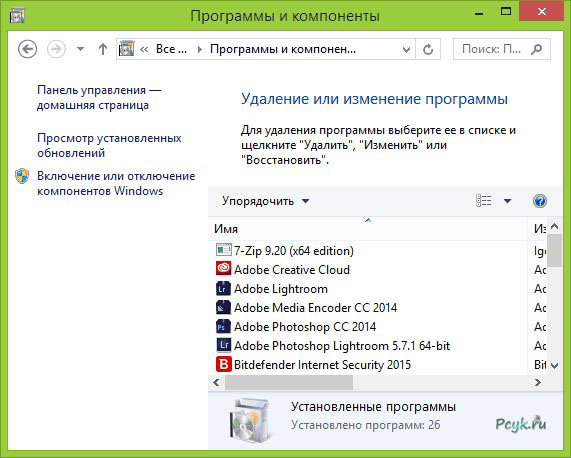Click the Forward navigation arrow
This screenshot has height=458, width=571.
[x=56, y=49]
